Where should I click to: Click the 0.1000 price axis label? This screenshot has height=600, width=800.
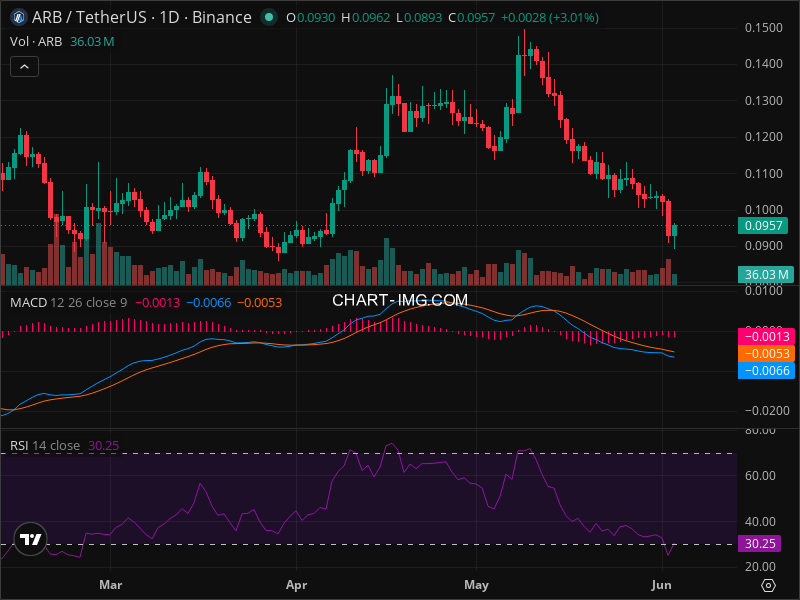(764, 210)
